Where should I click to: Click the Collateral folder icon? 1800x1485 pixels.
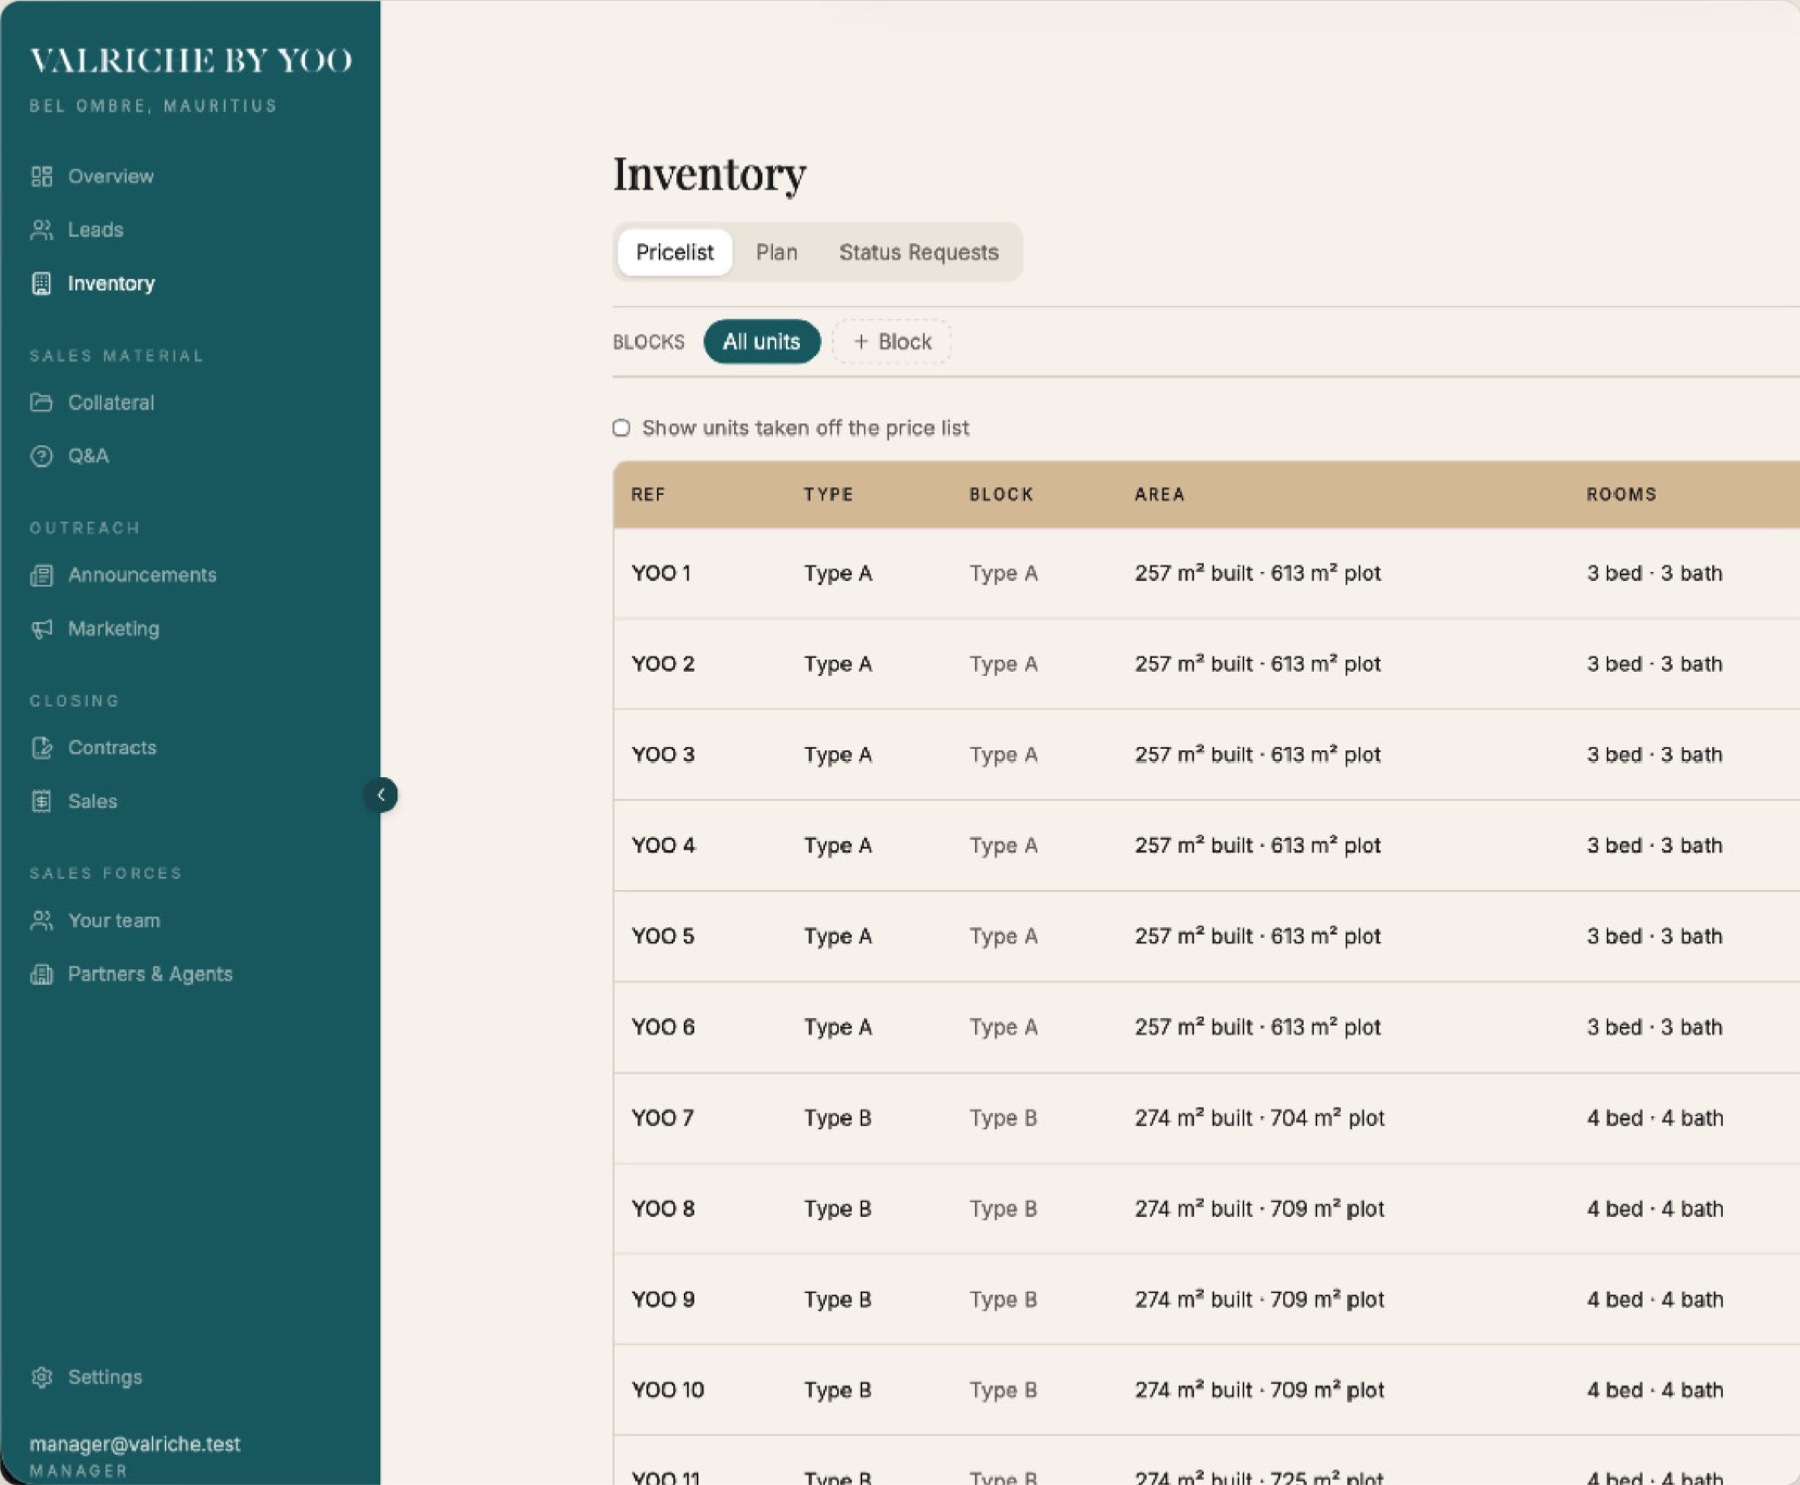tap(41, 403)
